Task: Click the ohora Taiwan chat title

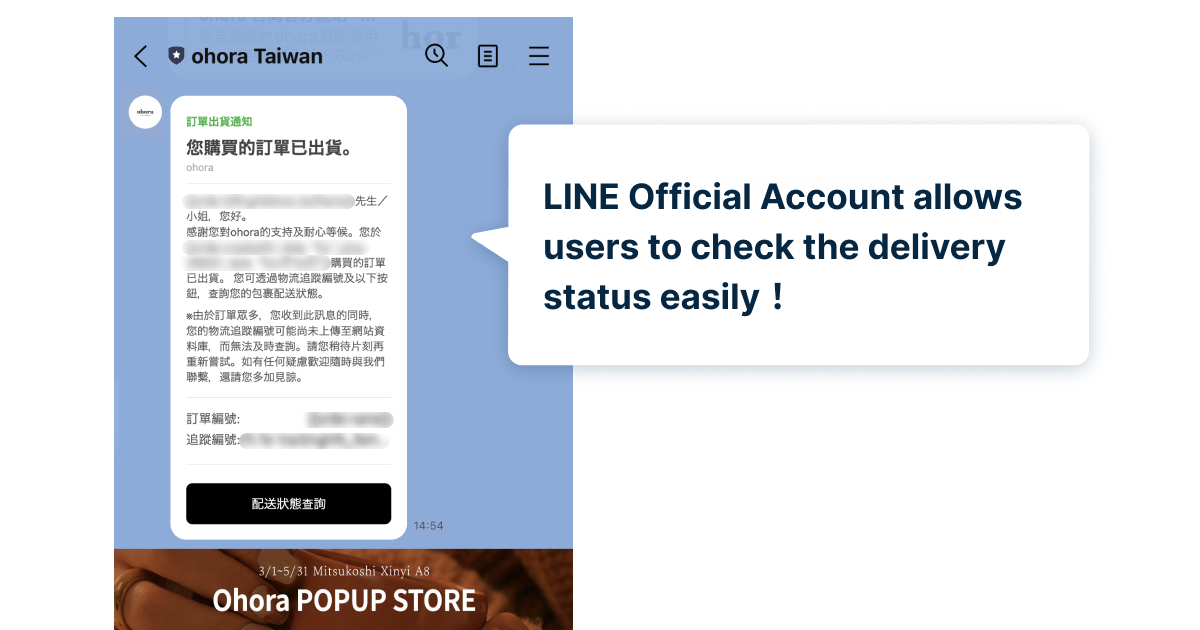Action: (x=257, y=56)
